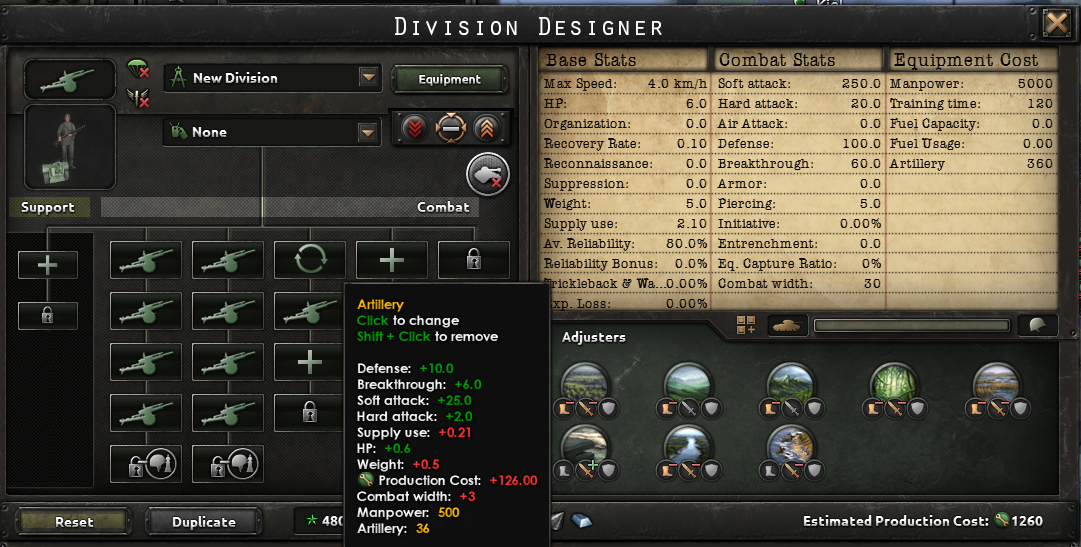Toggle the tank equipment filter button

click(787, 325)
